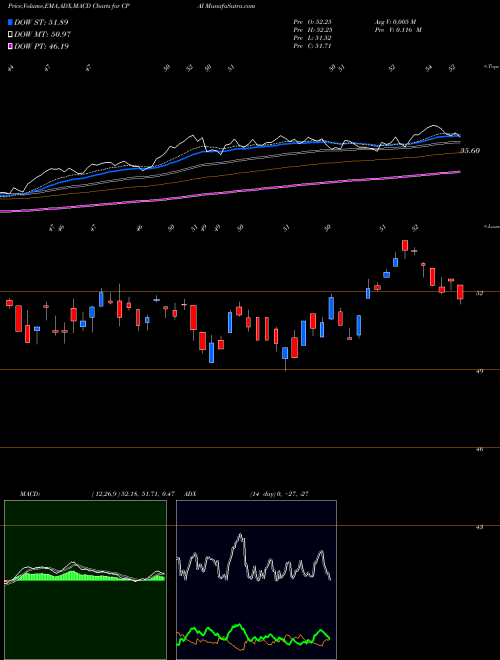Click the Pre C: 51.71 closing value
The width and height of the screenshot is (500, 660).
pyautogui.click(x=313, y=46)
